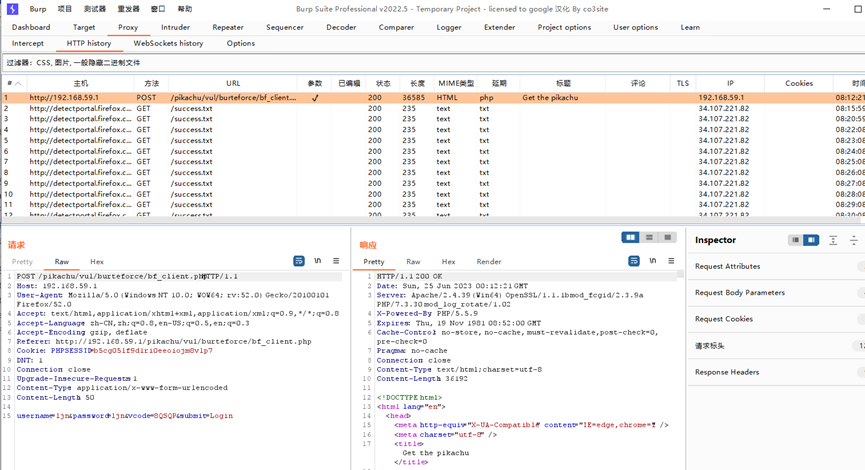
Task: Toggle pretty-print icon in response panel
Action: pyautogui.click(x=634, y=261)
